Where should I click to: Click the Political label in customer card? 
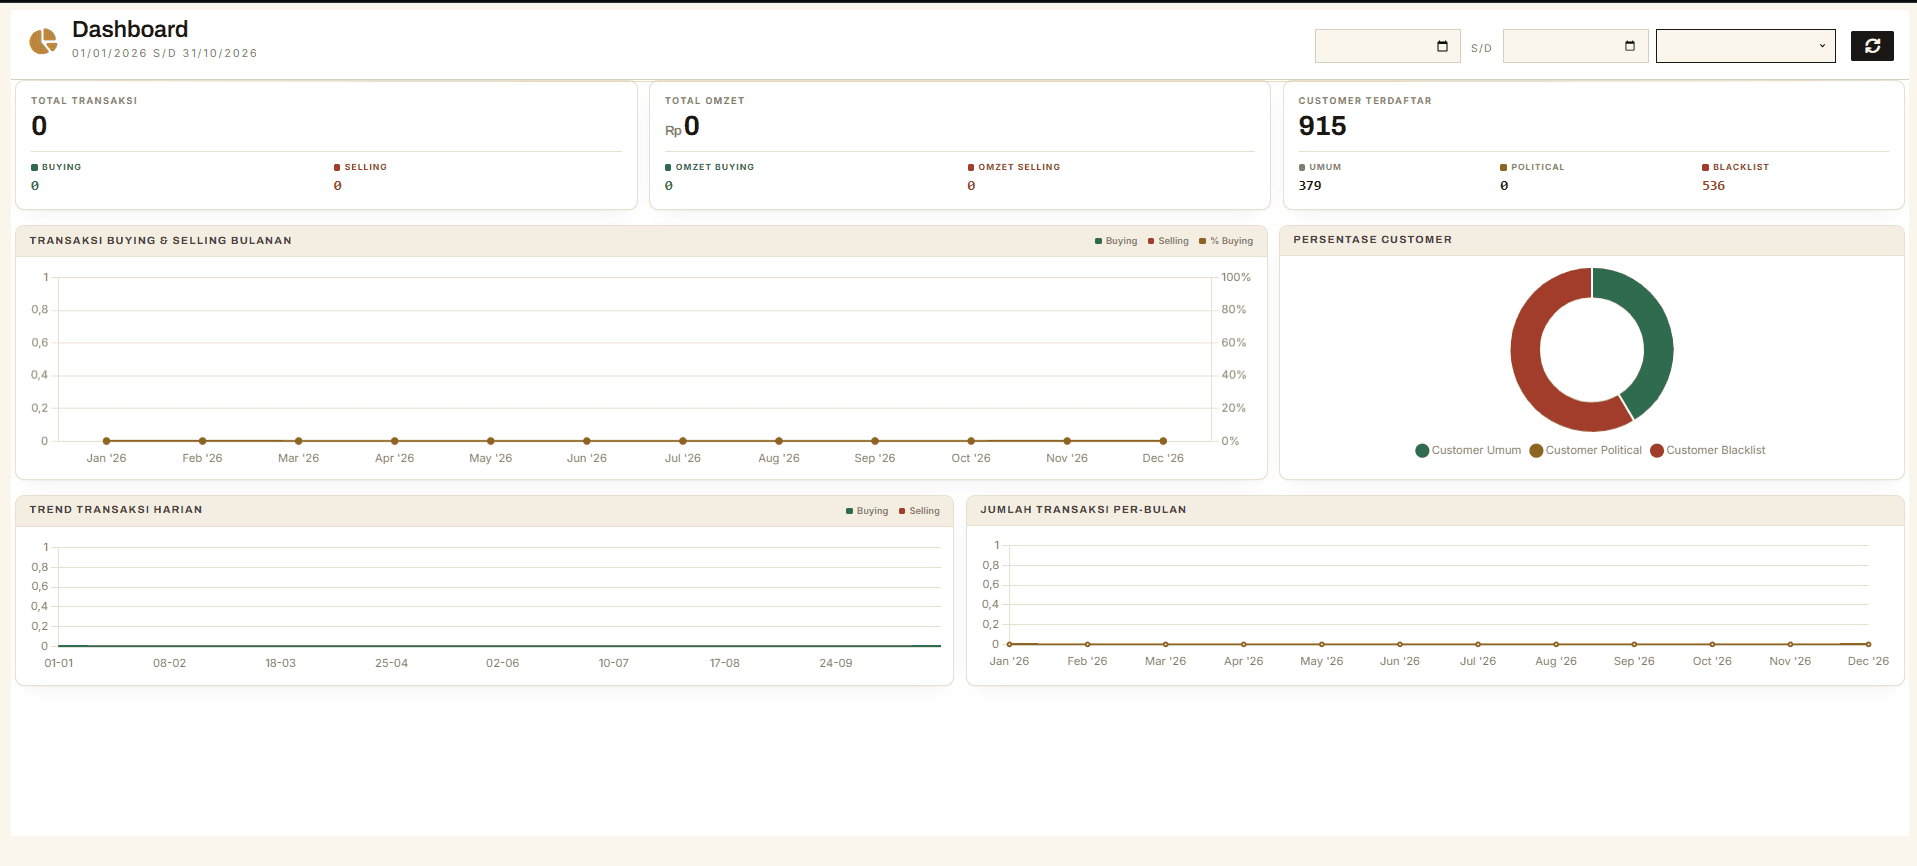(1537, 167)
